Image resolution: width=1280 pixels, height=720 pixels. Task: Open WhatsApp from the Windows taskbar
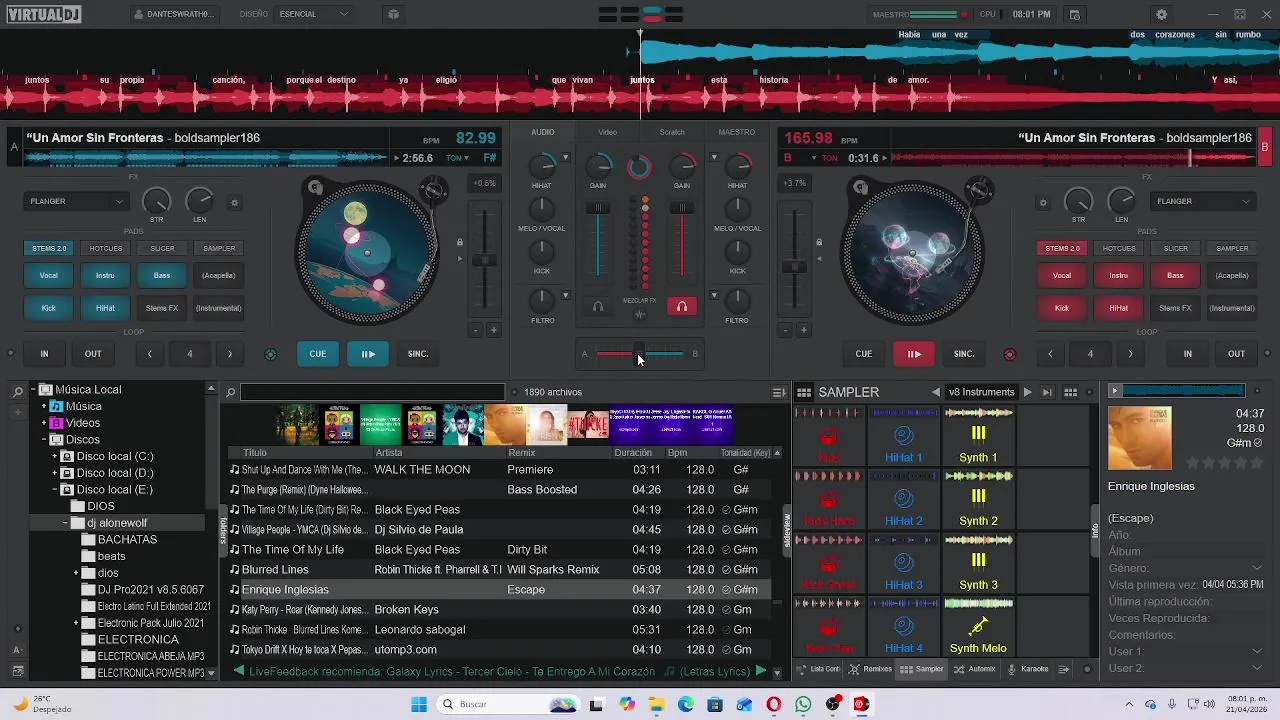(804, 705)
